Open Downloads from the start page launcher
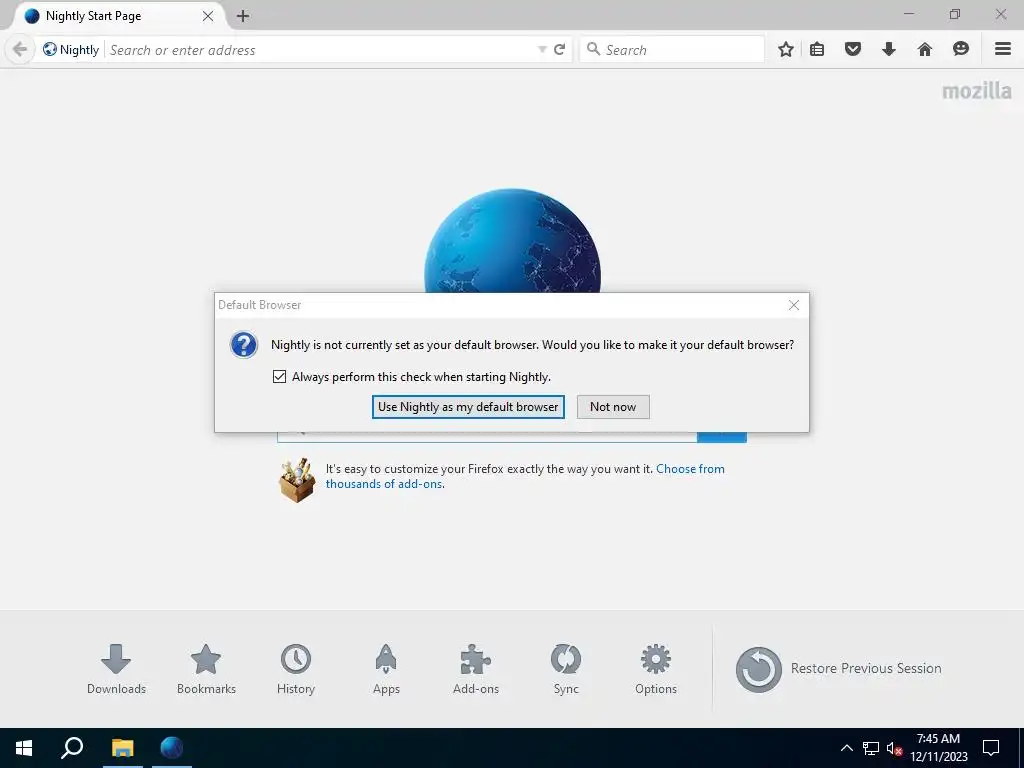Image resolution: width=1024 pixels, height=768 pixels. [116, 669]
